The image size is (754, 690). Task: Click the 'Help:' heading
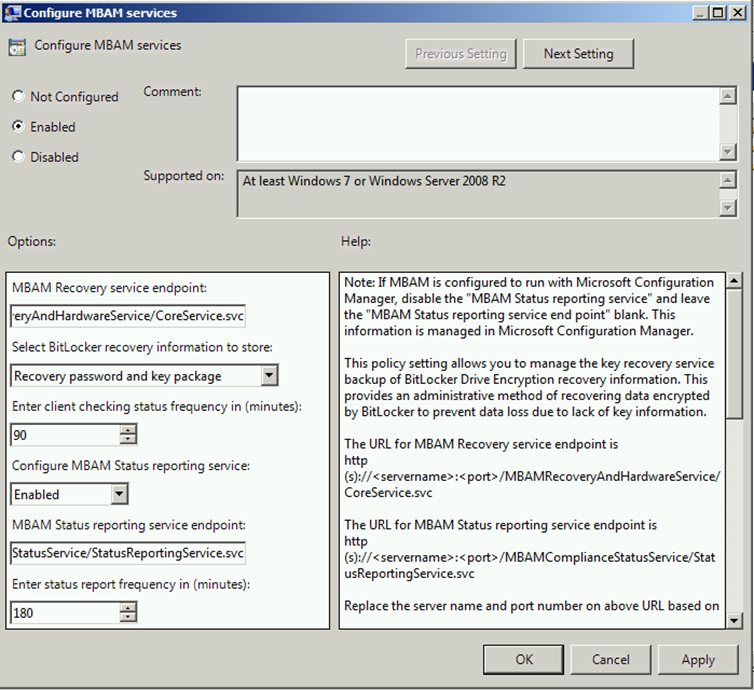(356, 241)
